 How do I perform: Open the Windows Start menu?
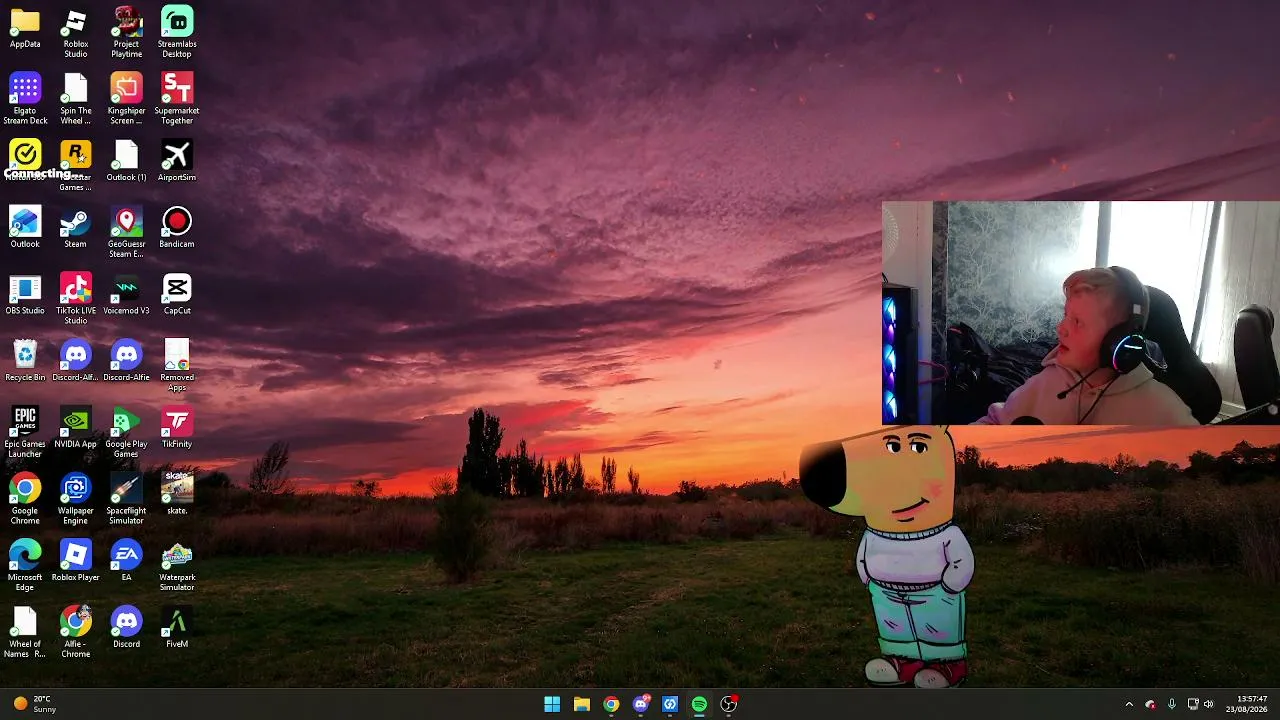tap(552, 704)
